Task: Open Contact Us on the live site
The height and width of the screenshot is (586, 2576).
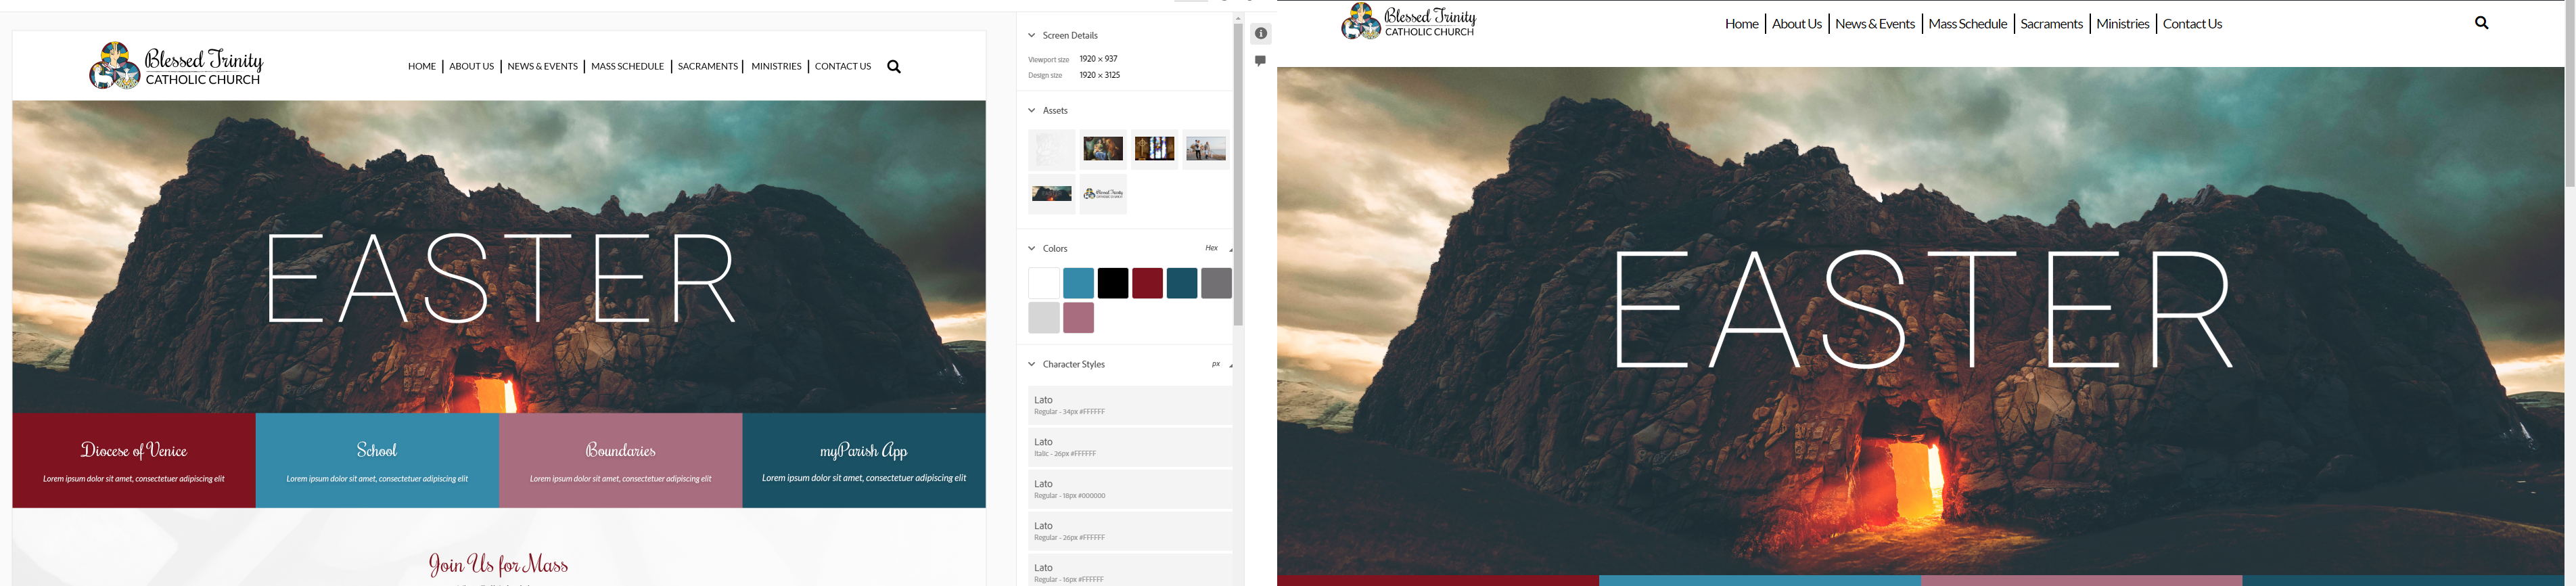Action: click(x=2192, y=24)
